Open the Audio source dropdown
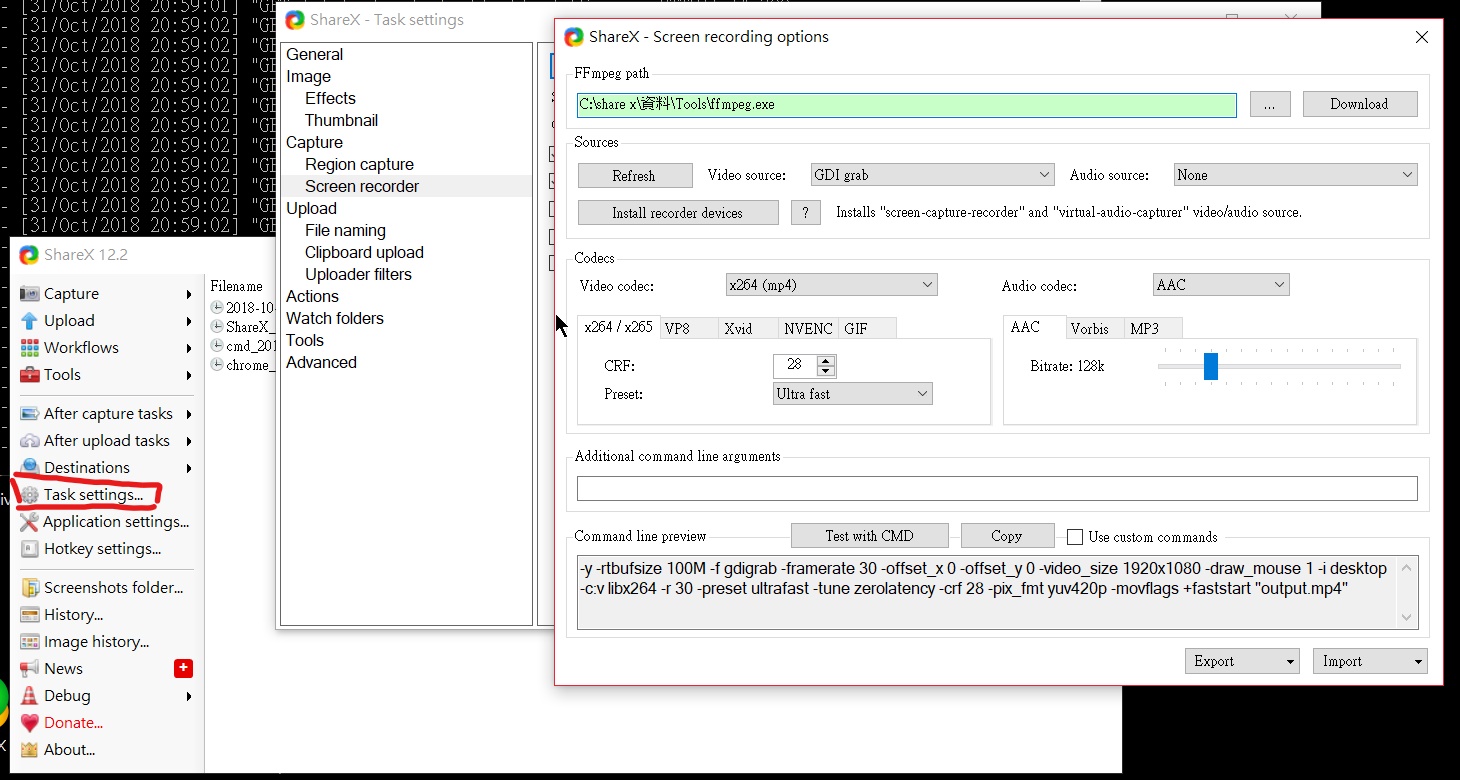 1295,175
